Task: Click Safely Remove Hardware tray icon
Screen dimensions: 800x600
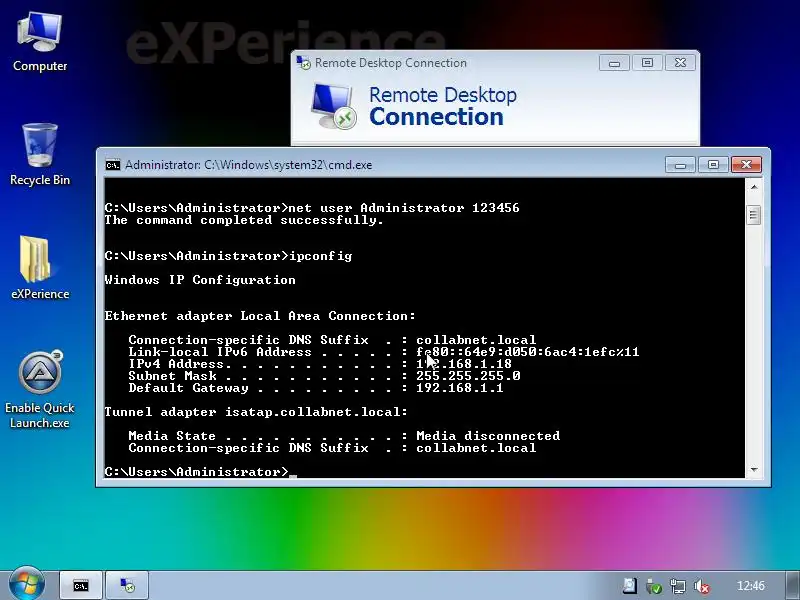Action: click(654, 586)
